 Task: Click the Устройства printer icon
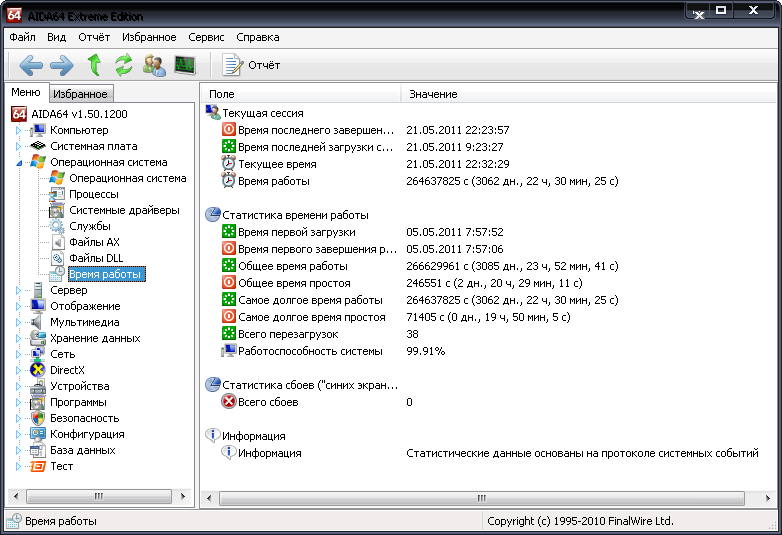coord(38,386)
